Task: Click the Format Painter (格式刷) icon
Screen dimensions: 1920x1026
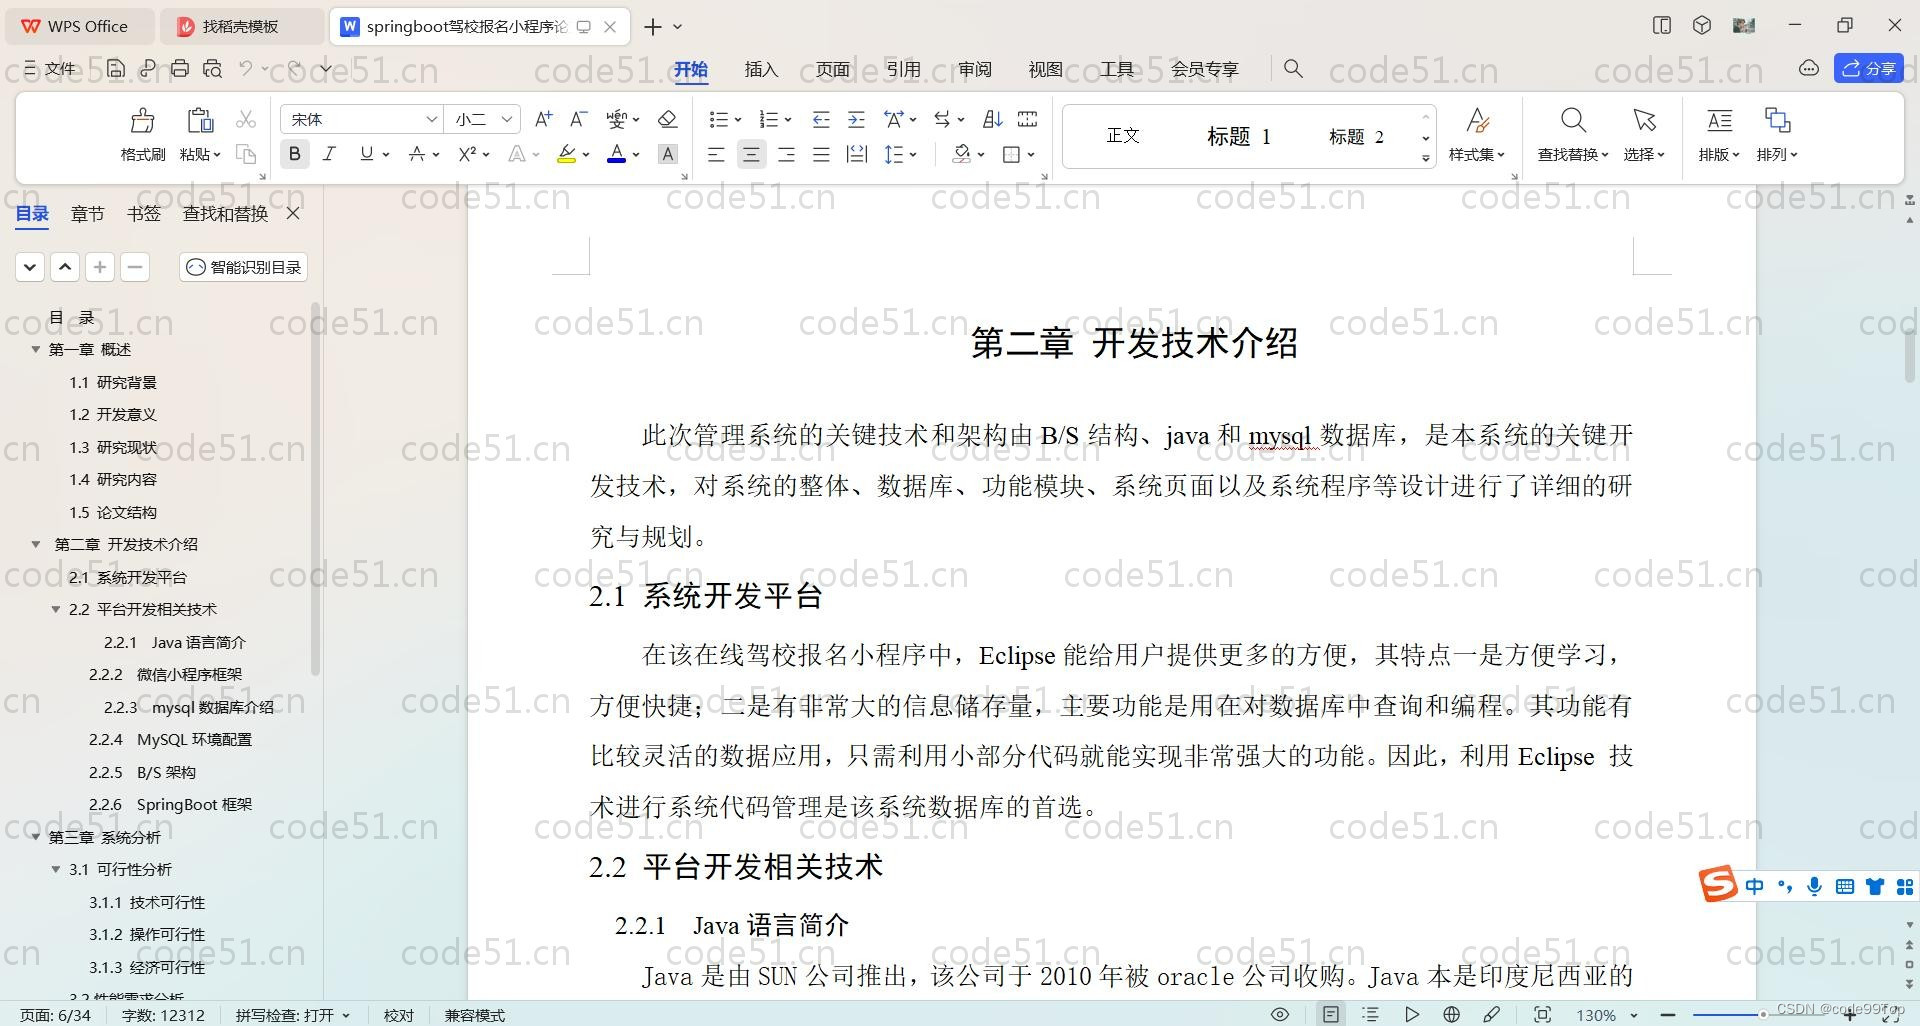Action: 142,121
